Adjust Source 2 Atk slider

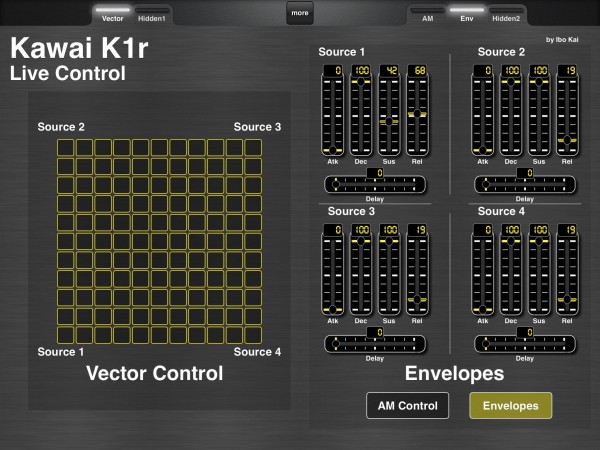[x=483, y=116]
